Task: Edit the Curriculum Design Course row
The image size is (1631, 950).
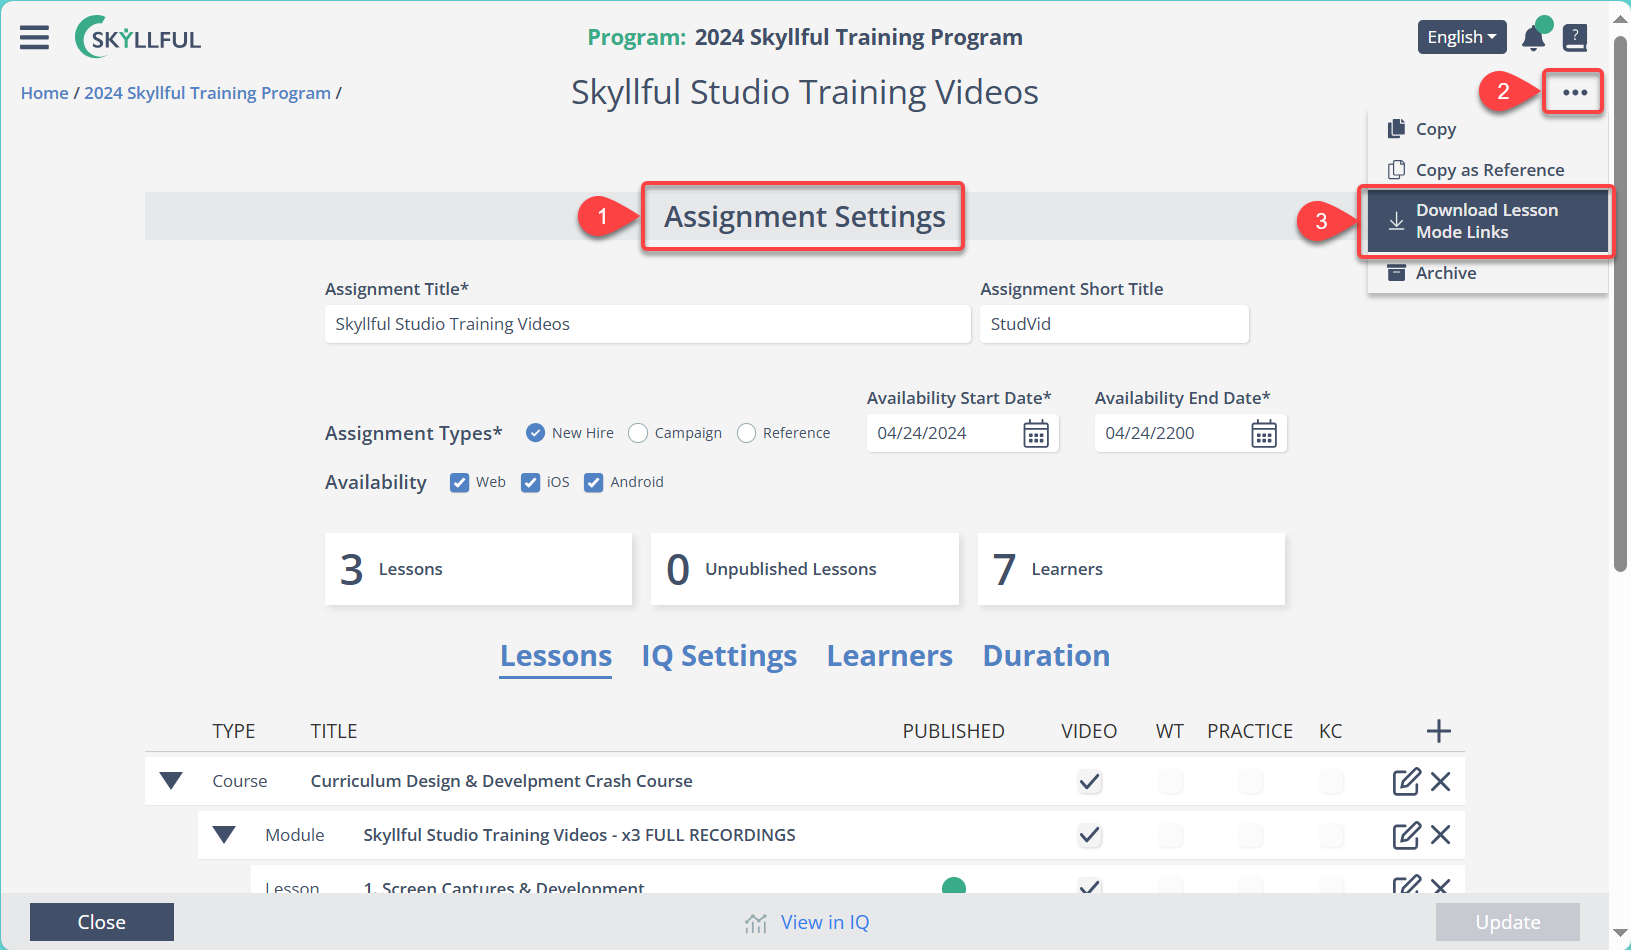Action: coord(1406,781)
